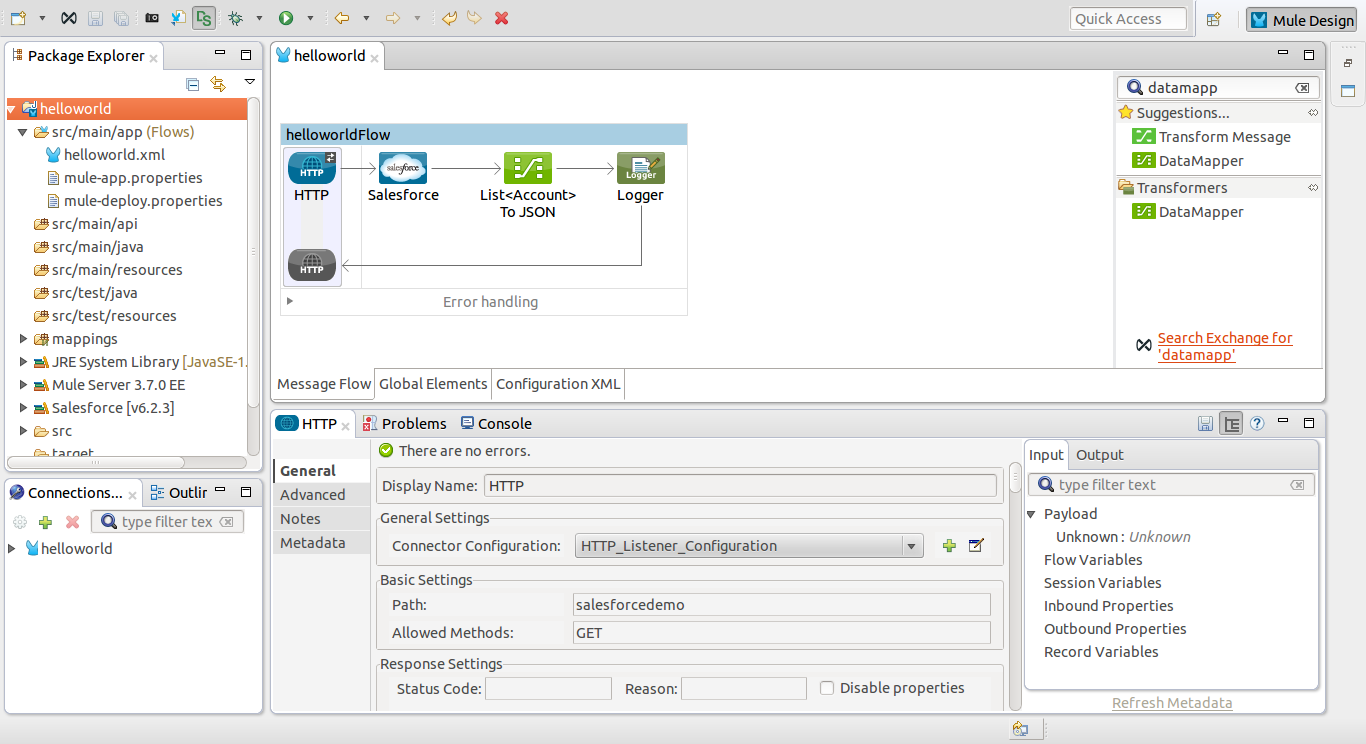The image size is (1366, 744).
Task: Edit the connector configuration with pencil icon
Action: tap(977, 546)
